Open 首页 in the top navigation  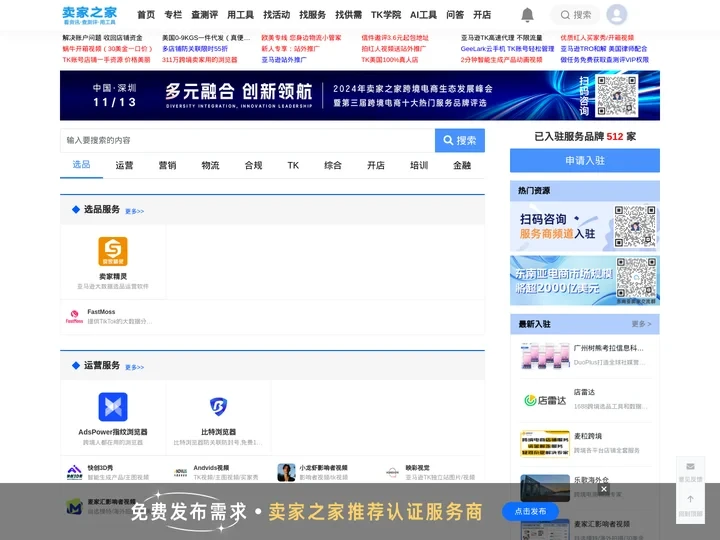pyautogui.click(x=146, y=15)
